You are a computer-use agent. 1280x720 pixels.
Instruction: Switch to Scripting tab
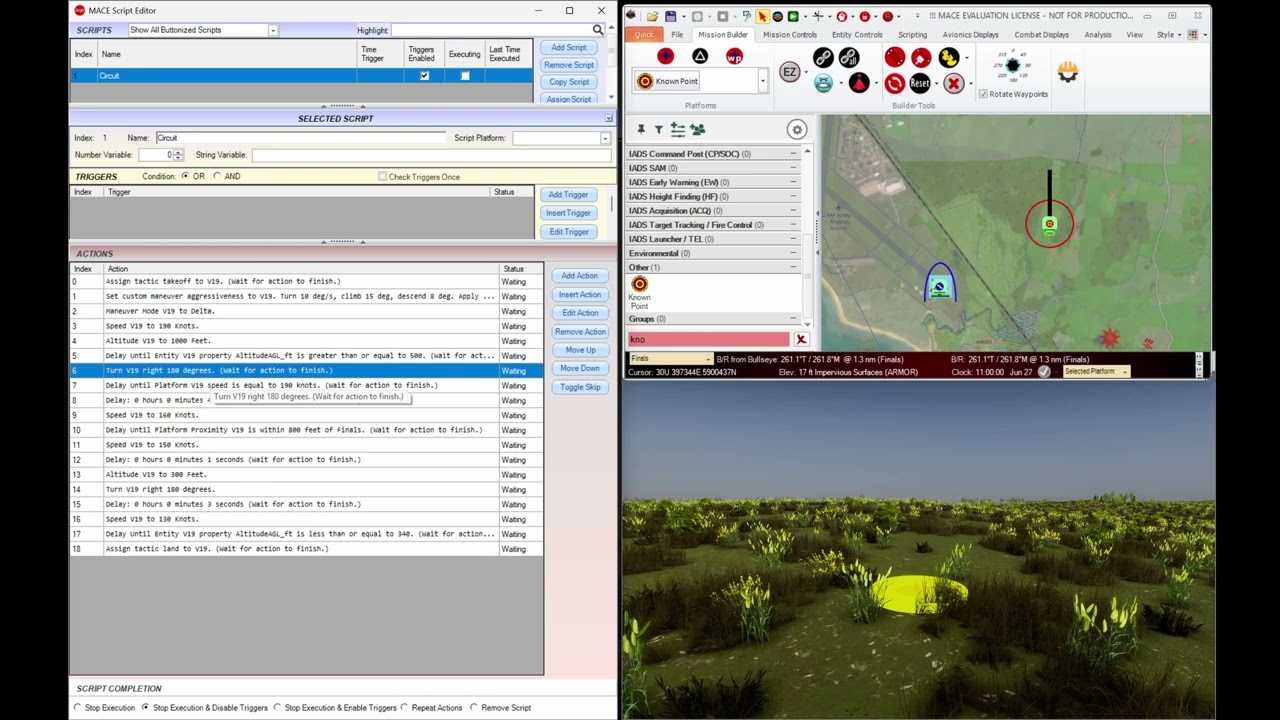pos(912,35)
